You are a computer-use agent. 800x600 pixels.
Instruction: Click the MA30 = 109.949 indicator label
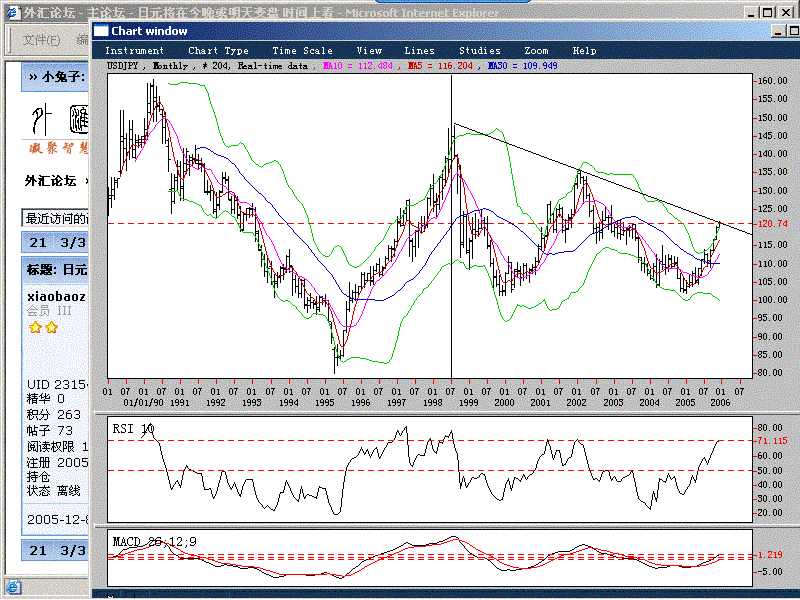(x=522, y=66)
